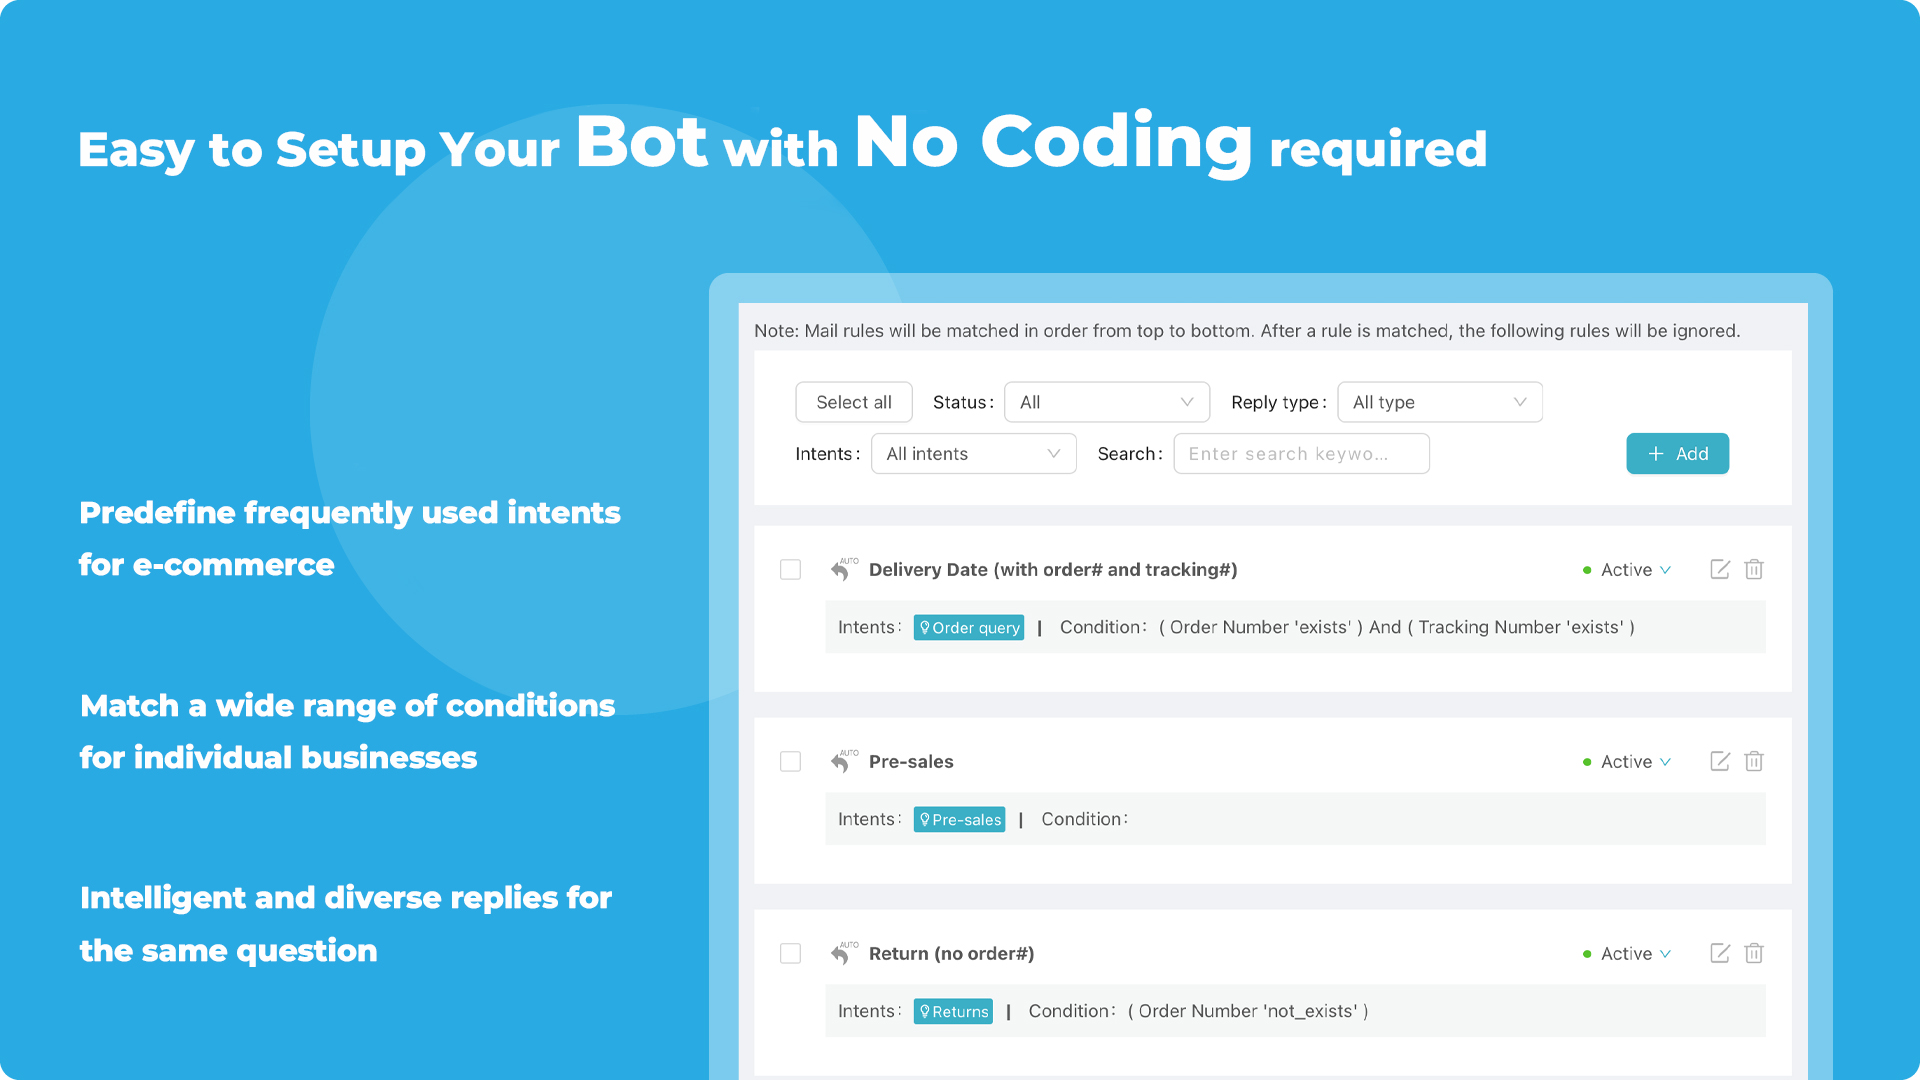
Task: Focus the search keyword input field
Action: (x=1300, y=454)
